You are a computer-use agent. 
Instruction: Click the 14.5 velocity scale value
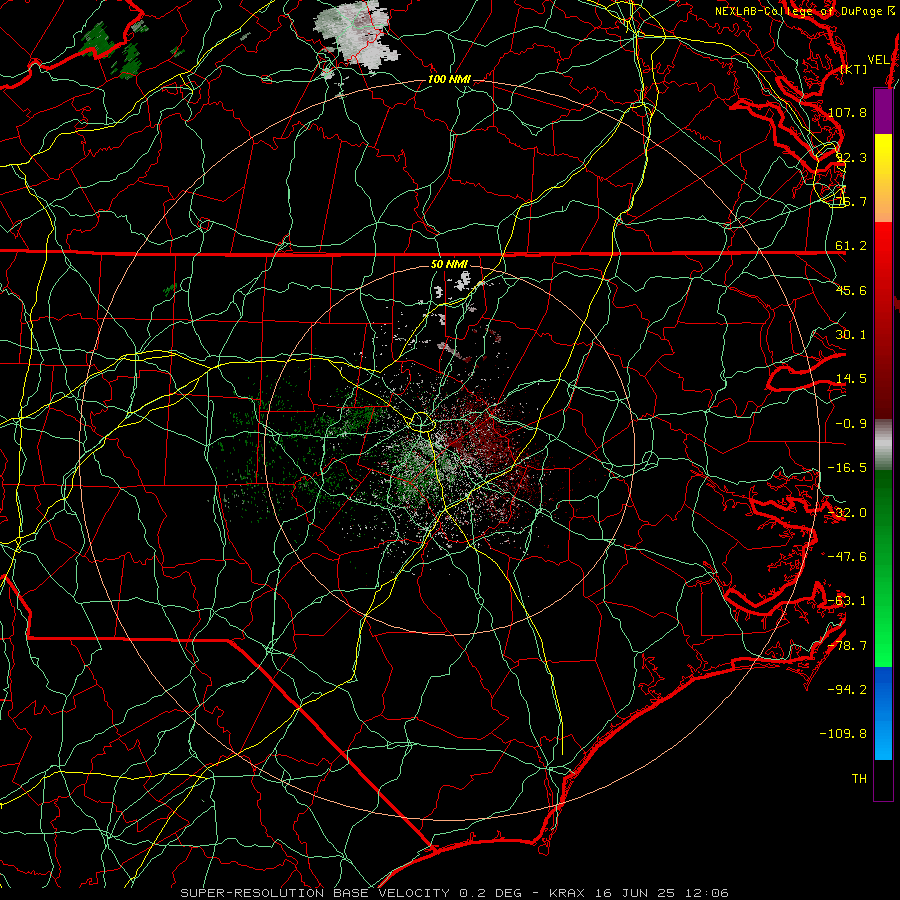tap(851, 379)
